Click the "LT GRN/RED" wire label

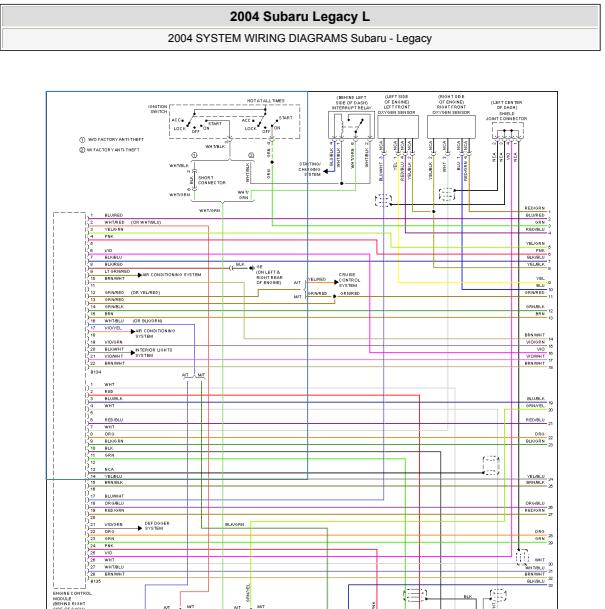coord(117,271)
